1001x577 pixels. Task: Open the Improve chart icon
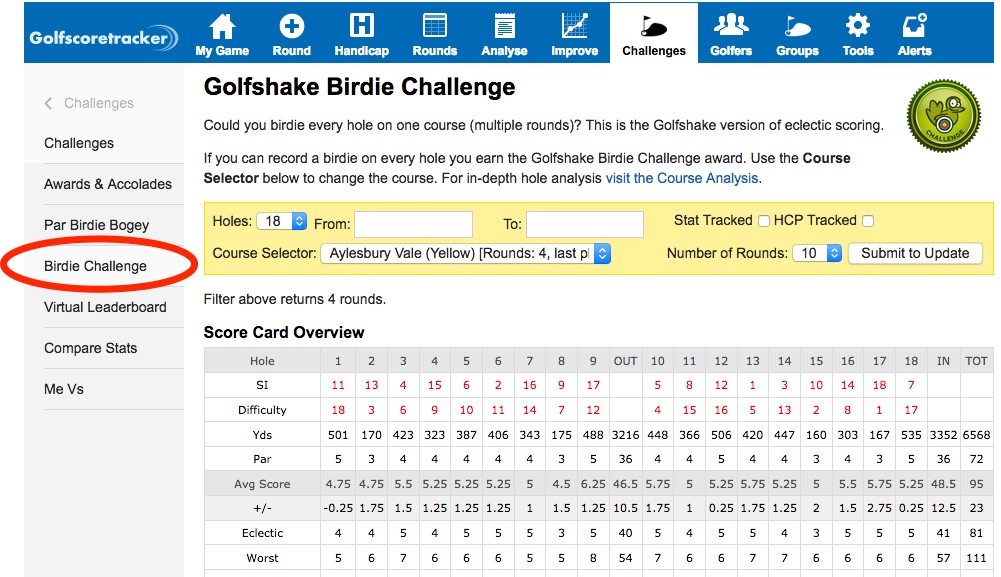574,27
